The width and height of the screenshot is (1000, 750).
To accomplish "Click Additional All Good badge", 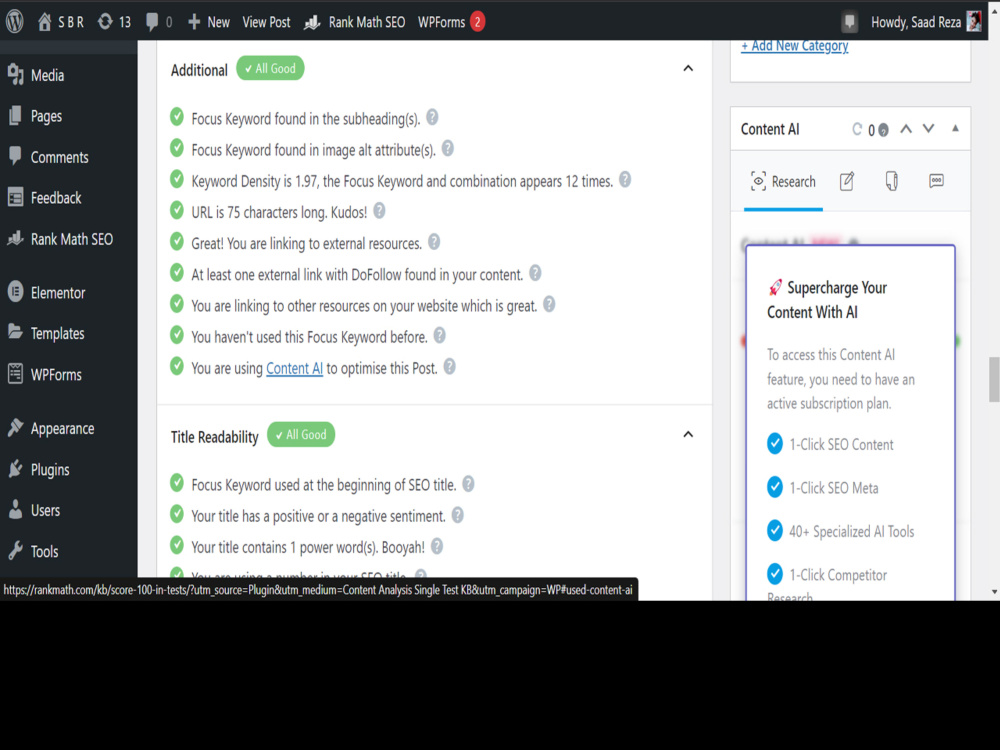I will 270,68.
